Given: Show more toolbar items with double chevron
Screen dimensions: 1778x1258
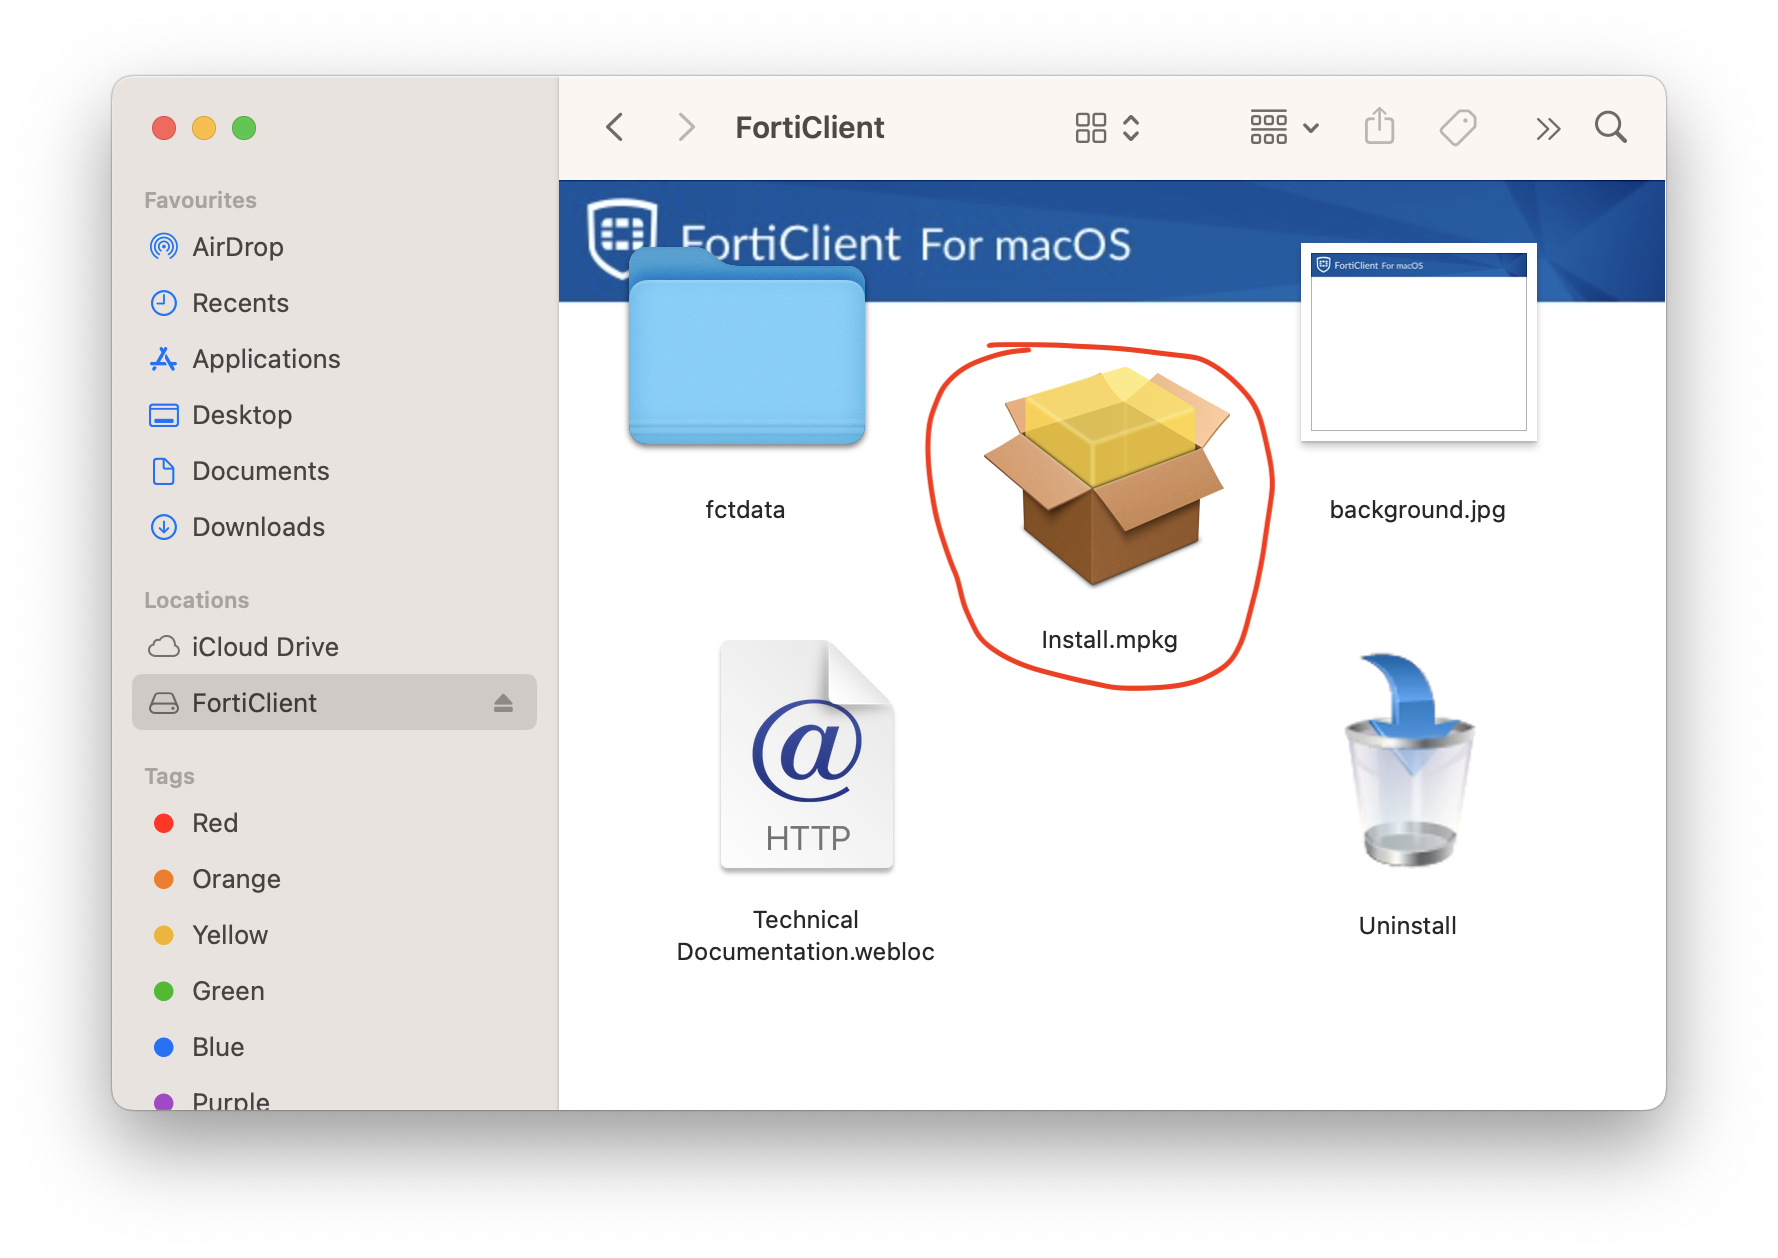Looking at the screenshot, I should 1547,128.
